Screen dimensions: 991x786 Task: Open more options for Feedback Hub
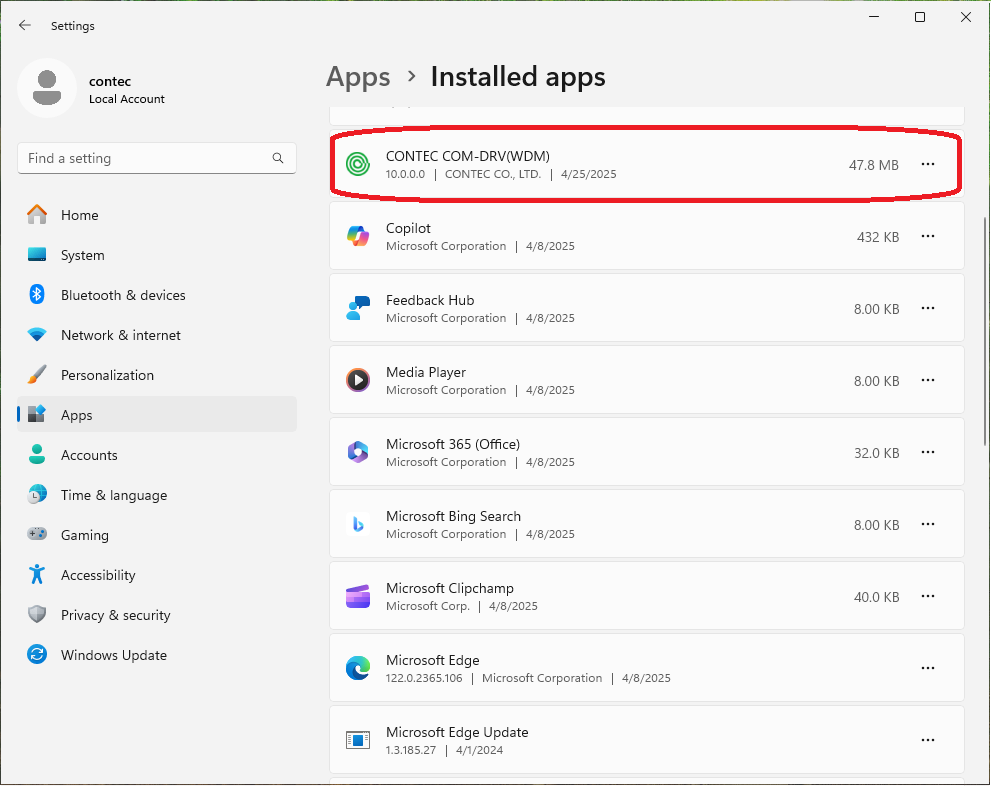coord(928,308)
